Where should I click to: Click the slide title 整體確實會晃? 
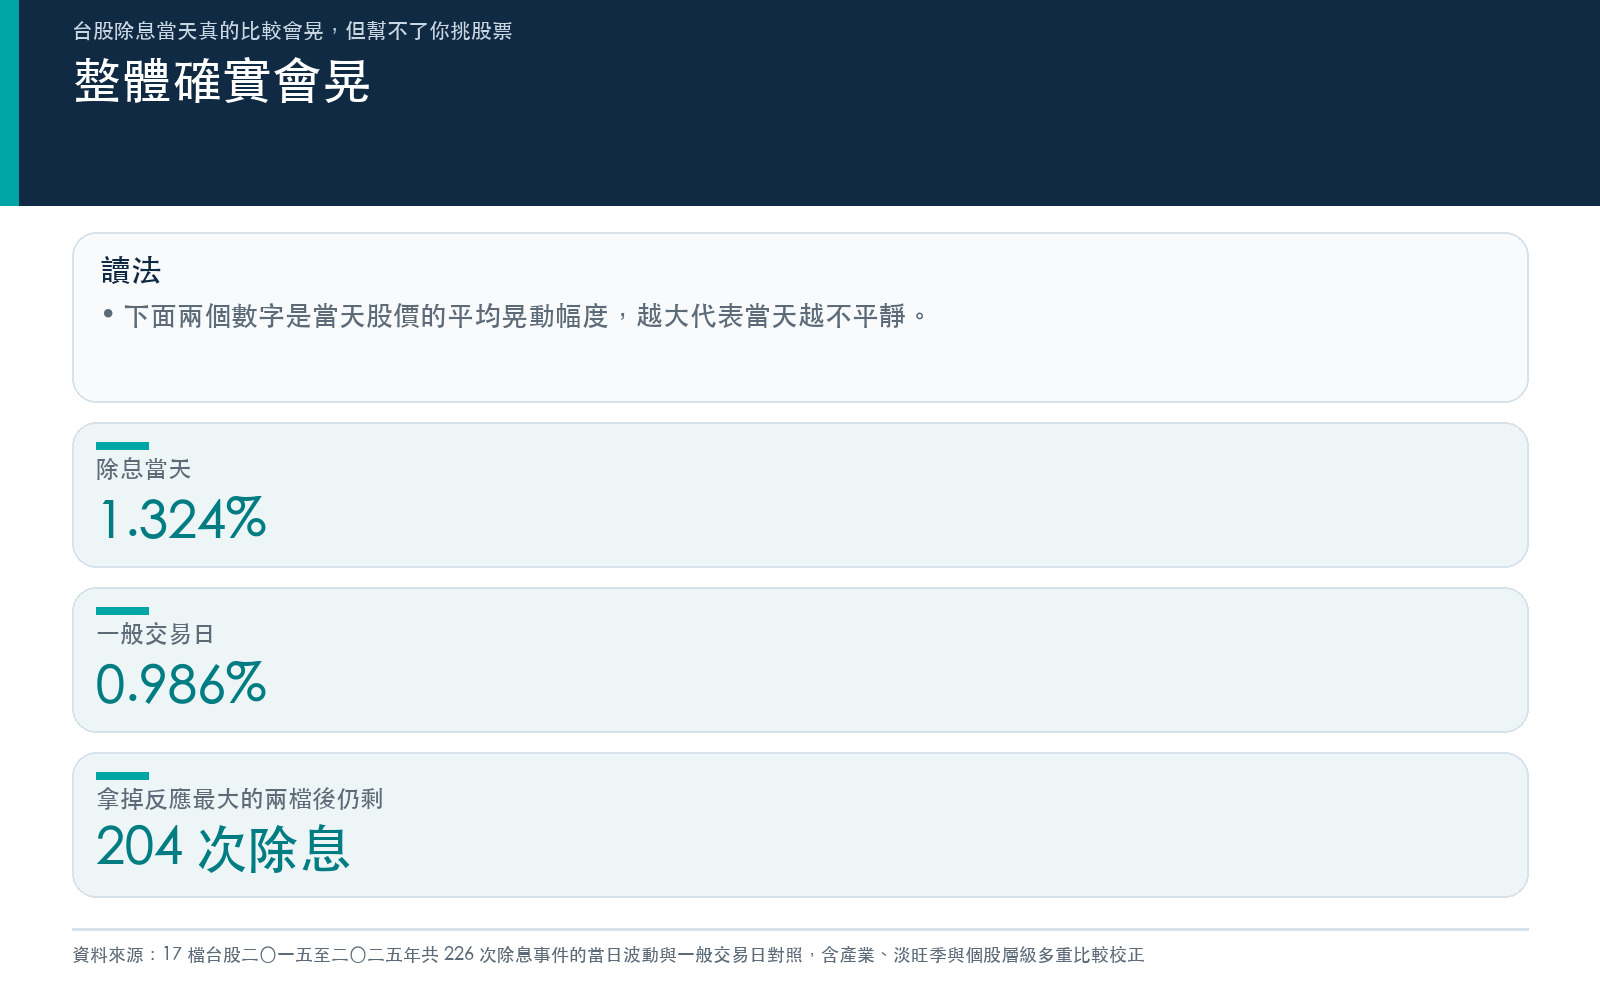[222, 82]
